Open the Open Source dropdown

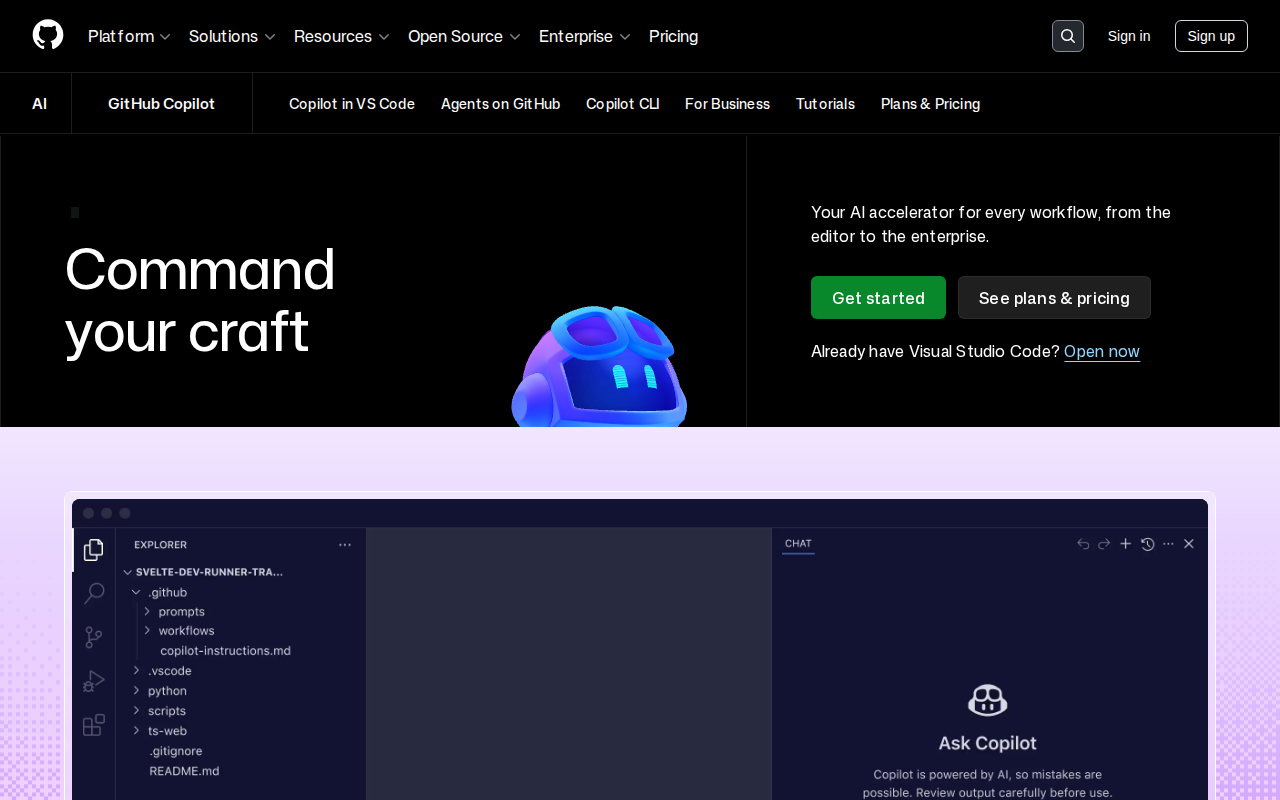[464, 36]
